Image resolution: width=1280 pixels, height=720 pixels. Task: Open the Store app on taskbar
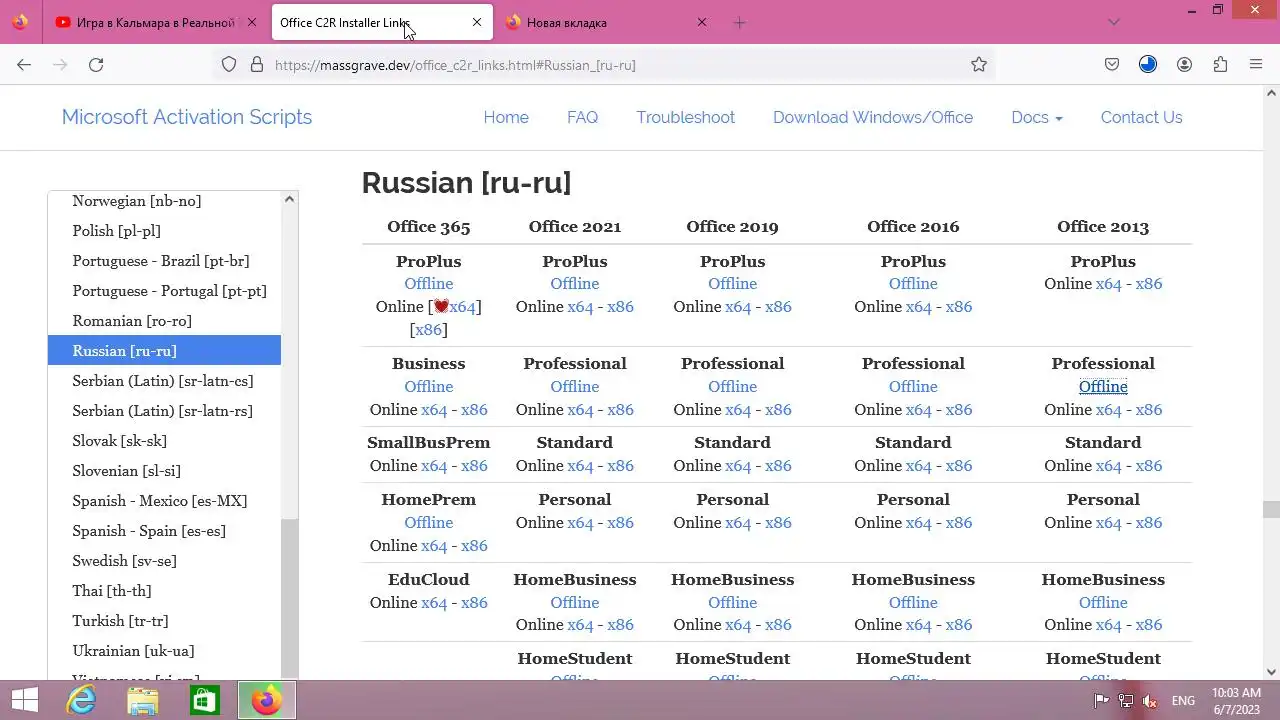click(x=205, y=700)
